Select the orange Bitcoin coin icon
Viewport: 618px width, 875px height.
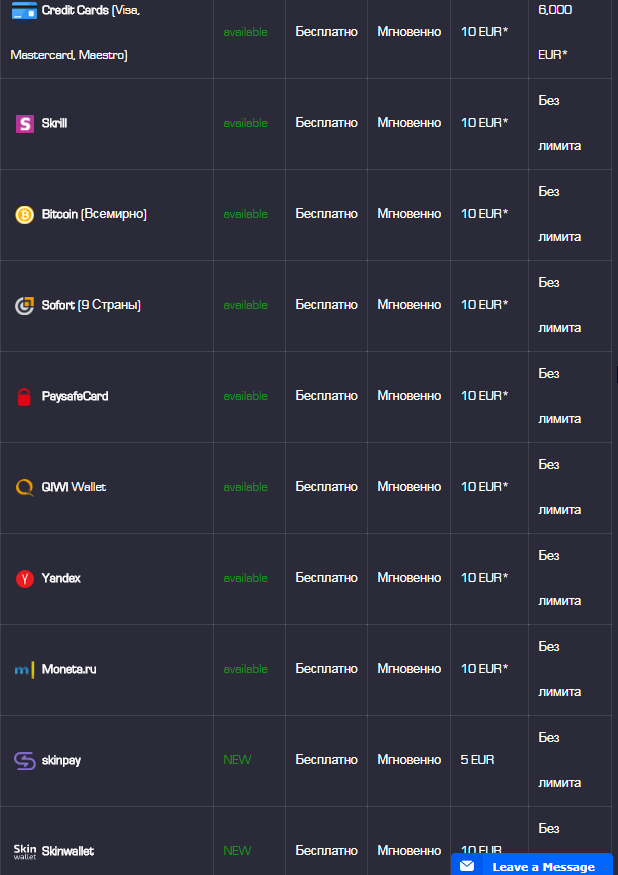coord(24,215)
